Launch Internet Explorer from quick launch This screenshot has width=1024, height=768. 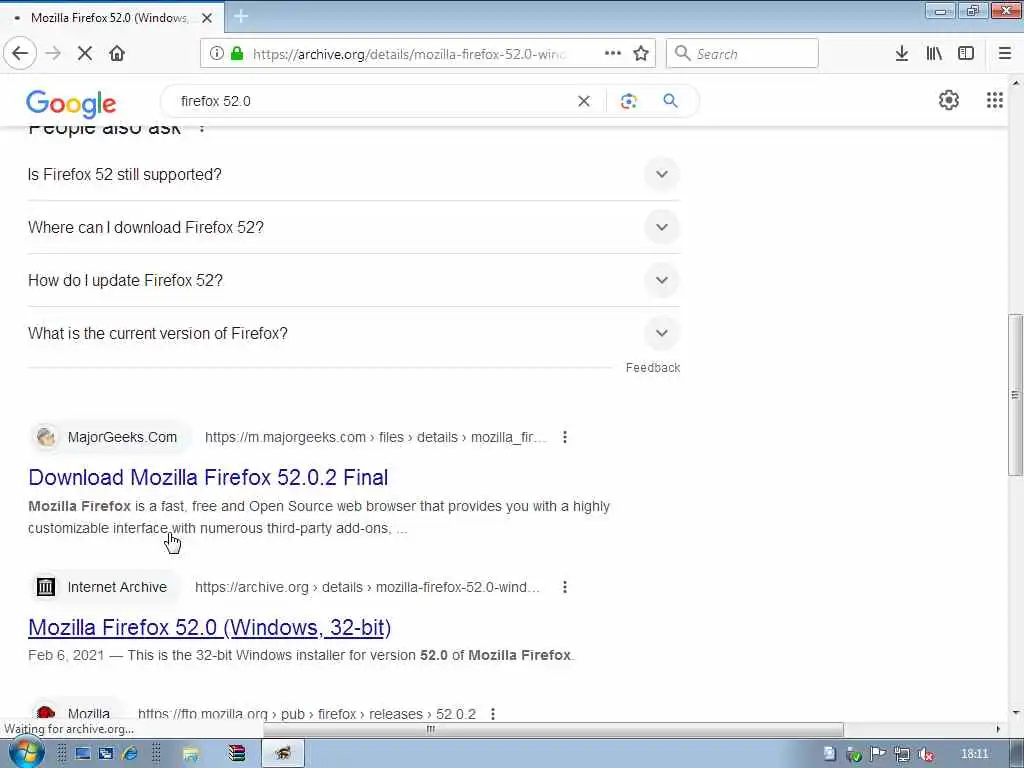coord(130,754)
